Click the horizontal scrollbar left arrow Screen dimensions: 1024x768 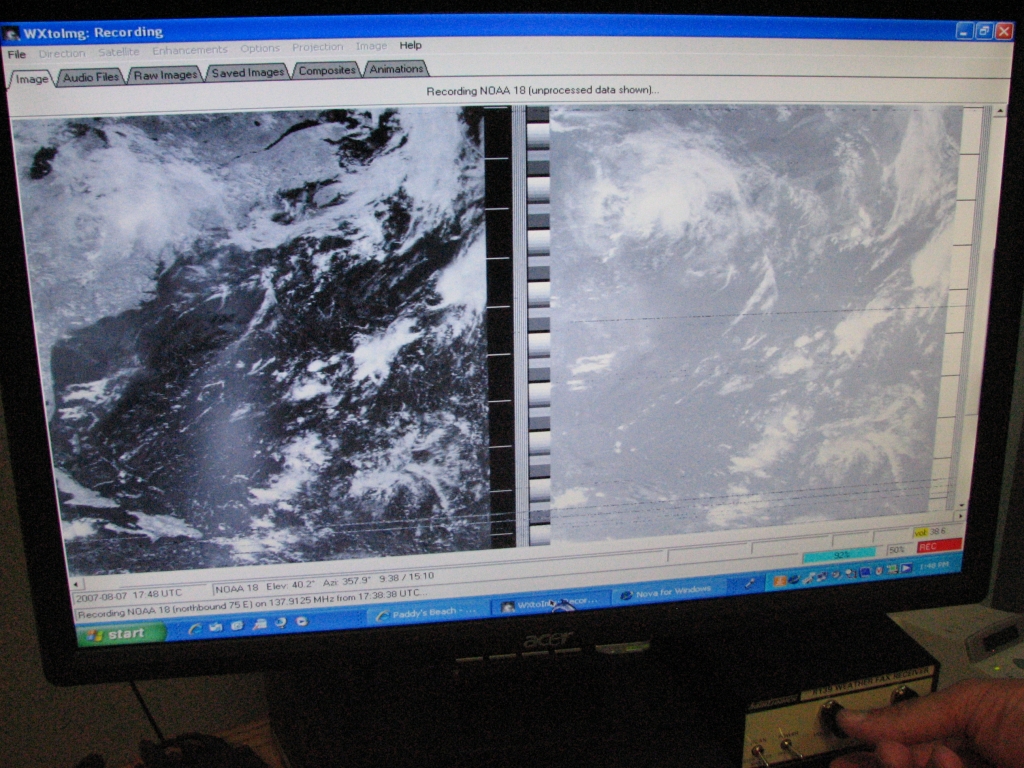[x=76, y=584]
